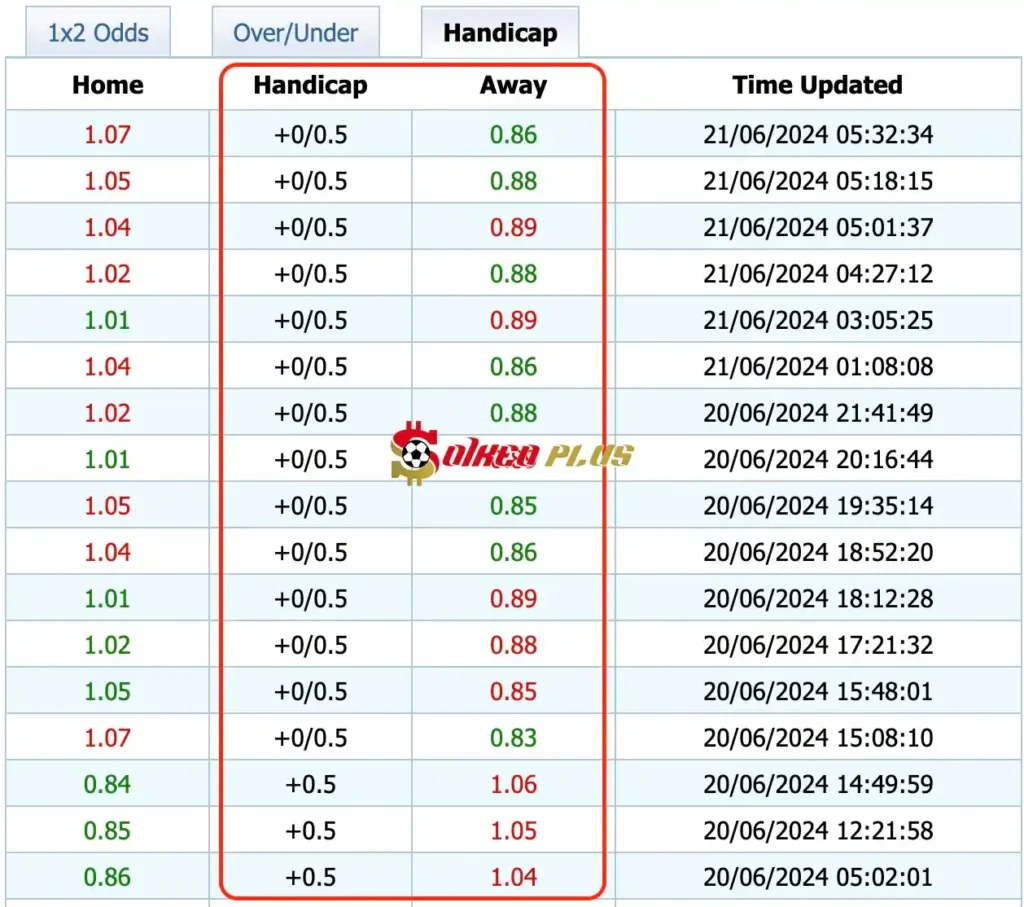Click the Away odds value 1.06

click(513, 785)
